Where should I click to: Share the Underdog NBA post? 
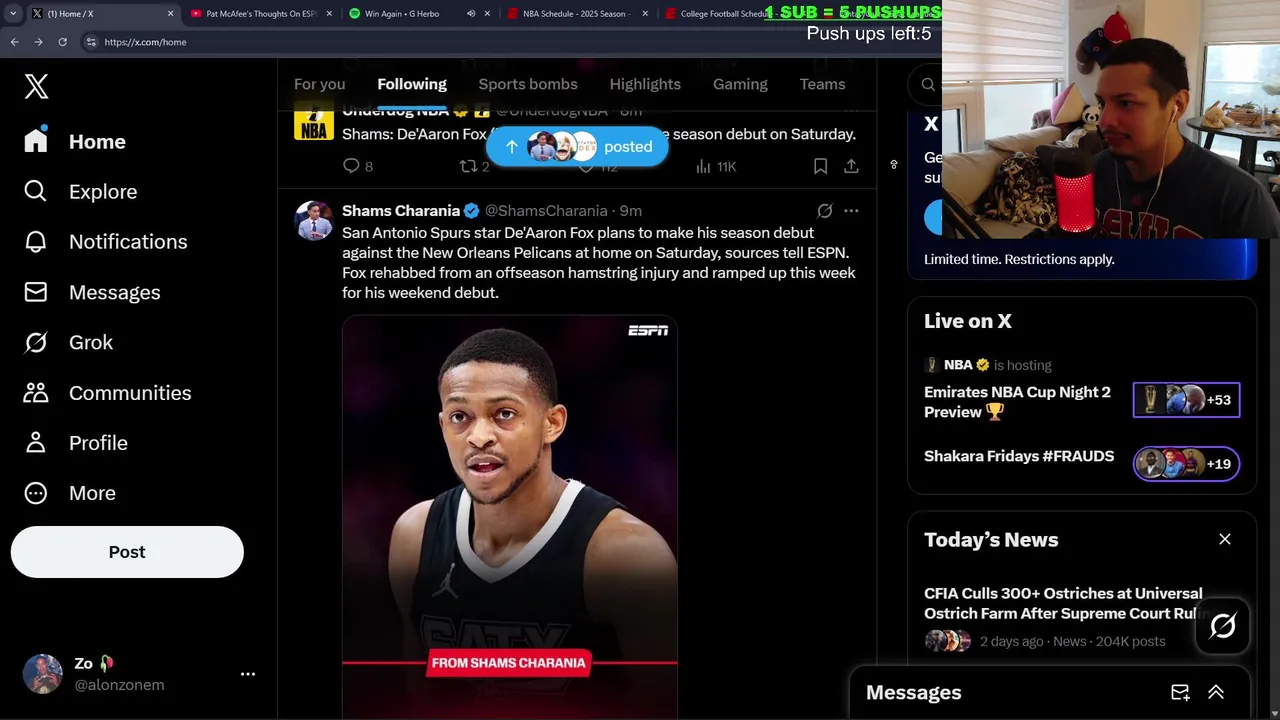click(851, 166)
